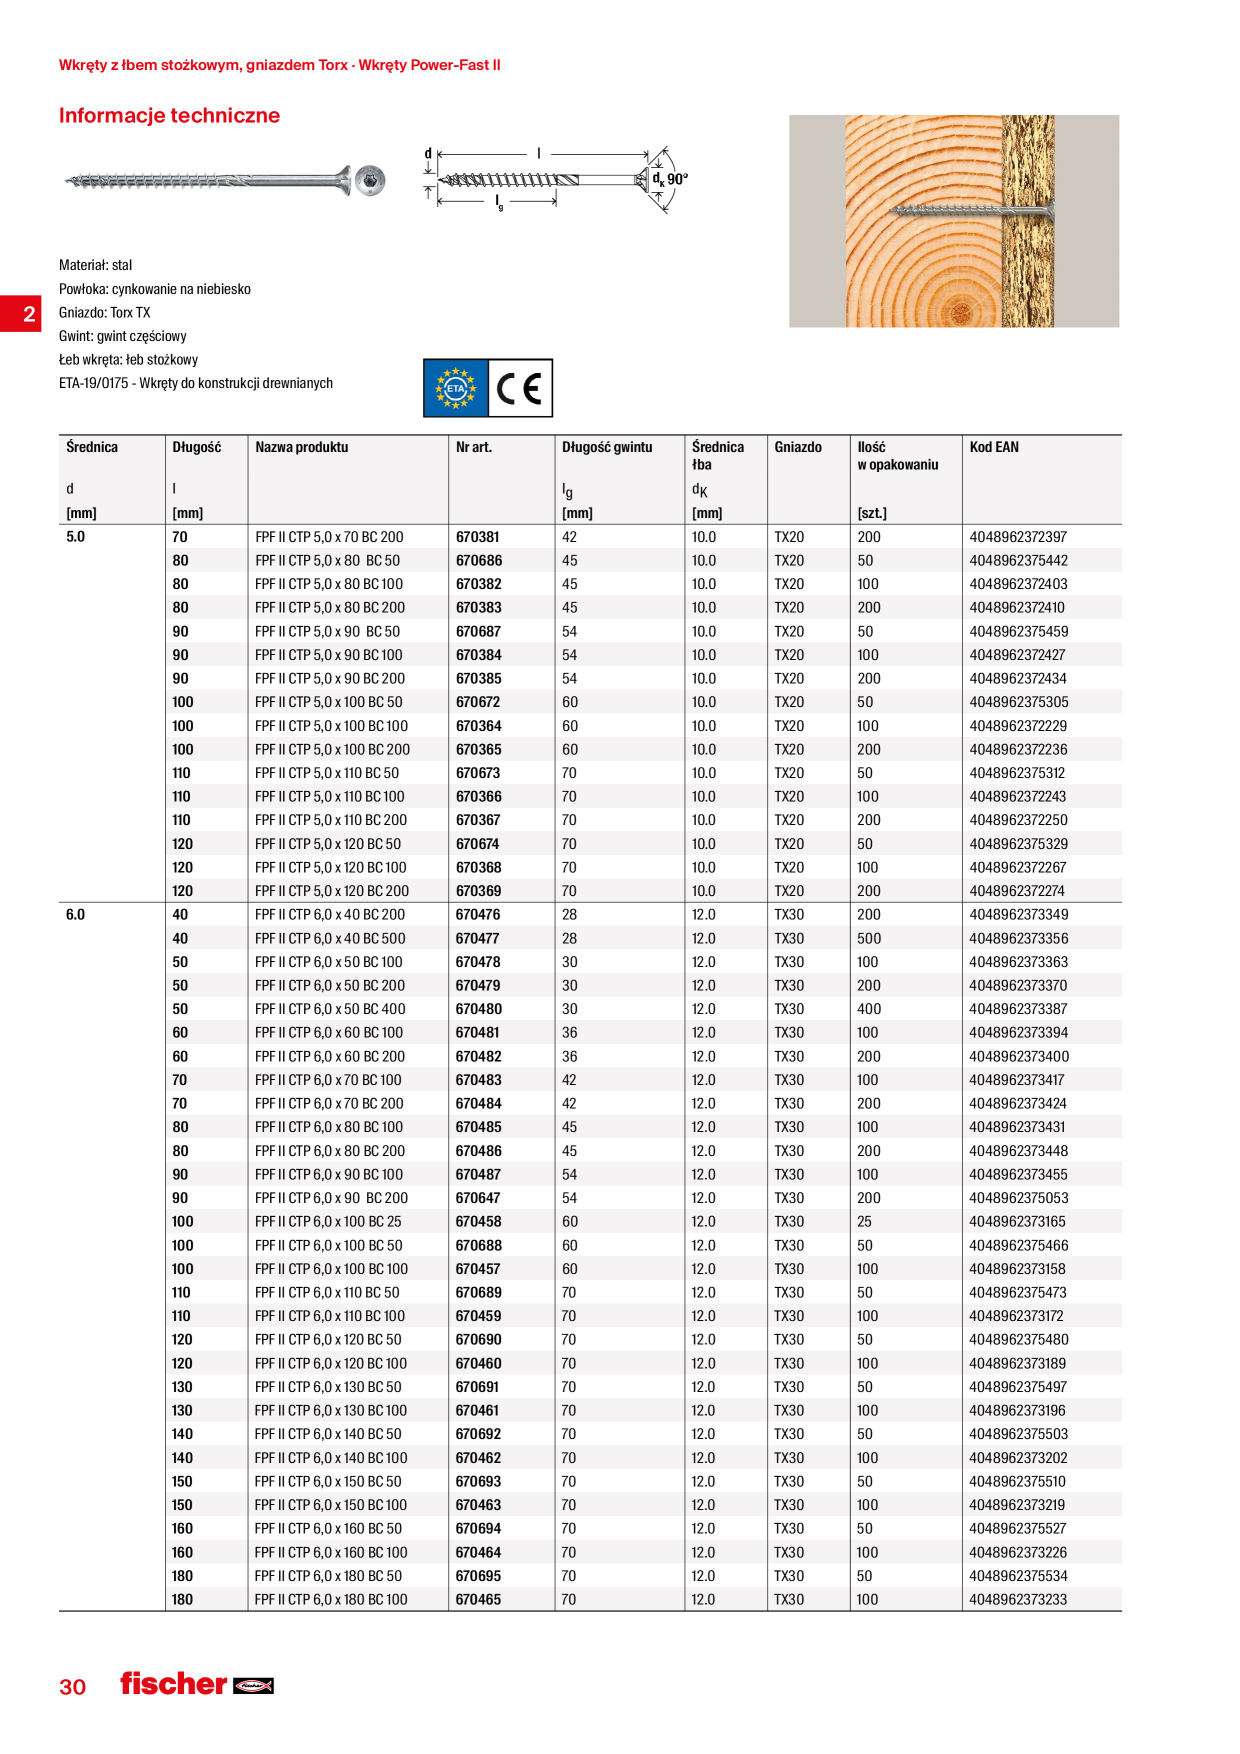Viewport: 1240px width, 1754px height.
Task: Click the 'Długość' column header
Action: (x=197, y=447)
